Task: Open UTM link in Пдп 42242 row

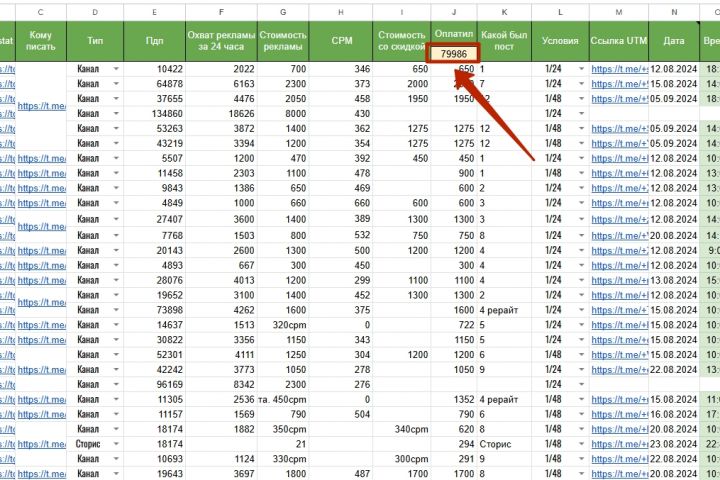Action: pos(619,370)
